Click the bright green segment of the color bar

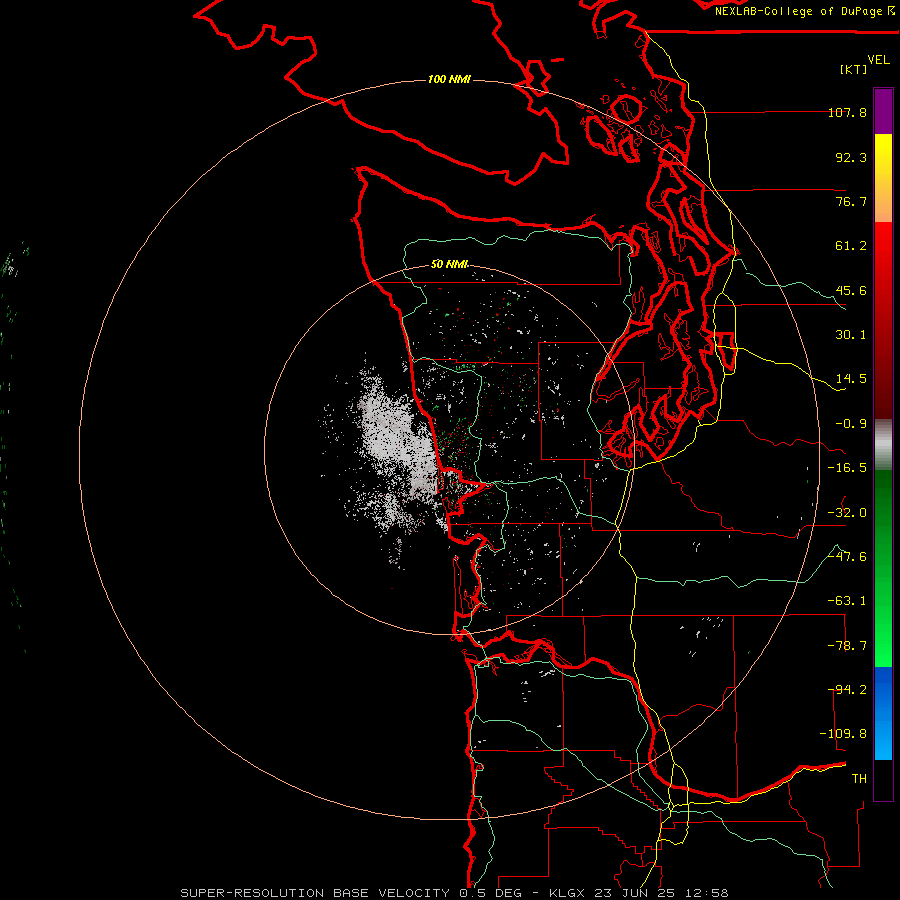[x=883, y=568]
